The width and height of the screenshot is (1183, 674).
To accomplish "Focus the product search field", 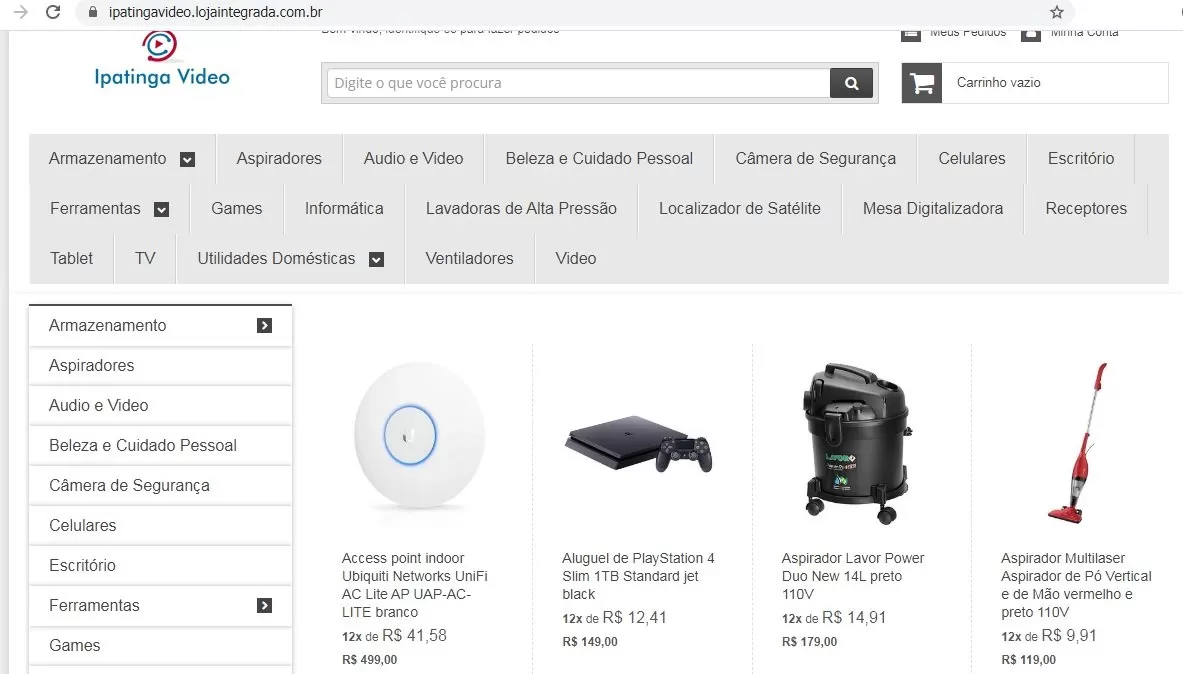I will pos(579,83).
